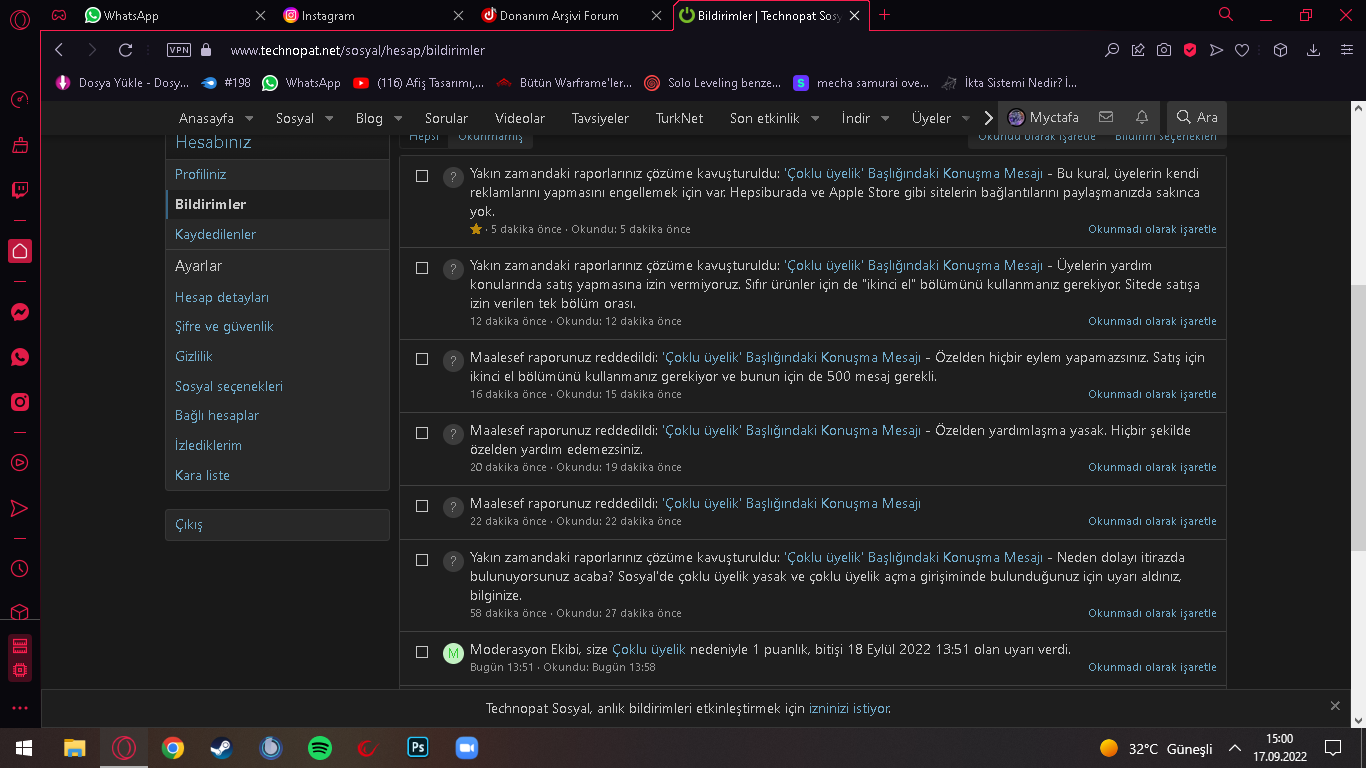
Task: Open the sidebar History clock icon
Action: coord(19,568)
